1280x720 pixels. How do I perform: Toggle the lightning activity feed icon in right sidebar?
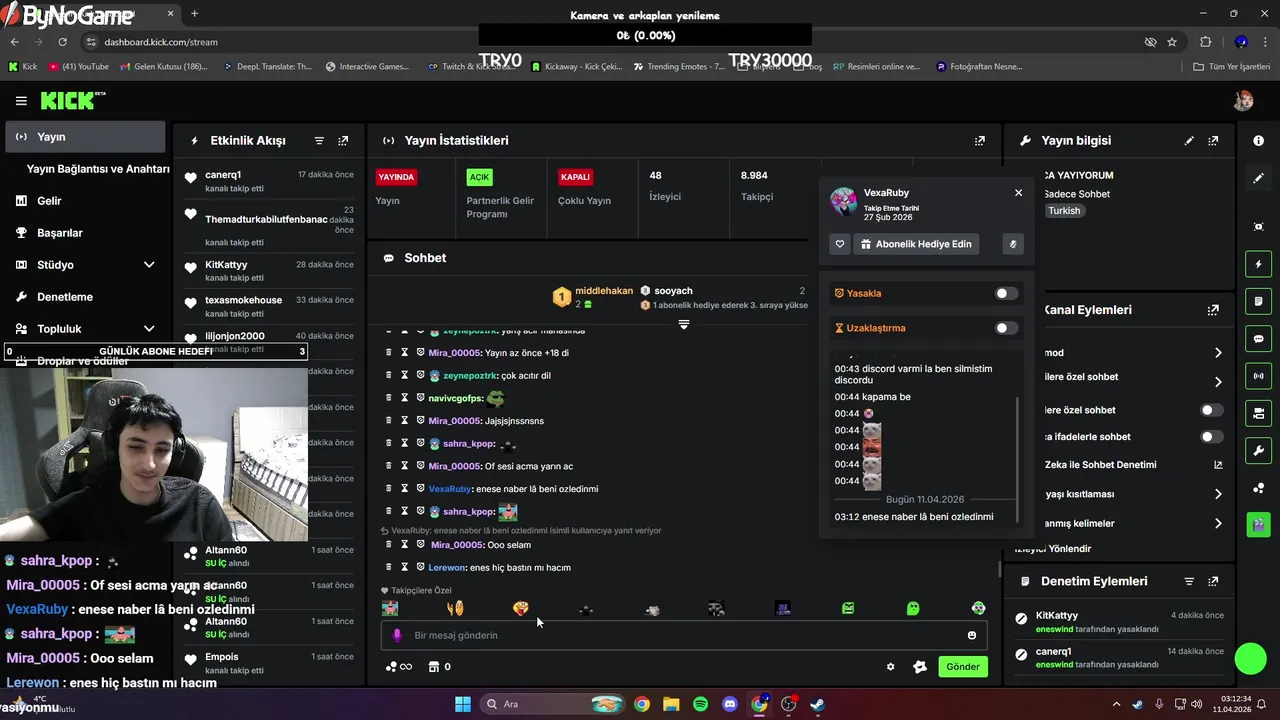coord(1258,264)
